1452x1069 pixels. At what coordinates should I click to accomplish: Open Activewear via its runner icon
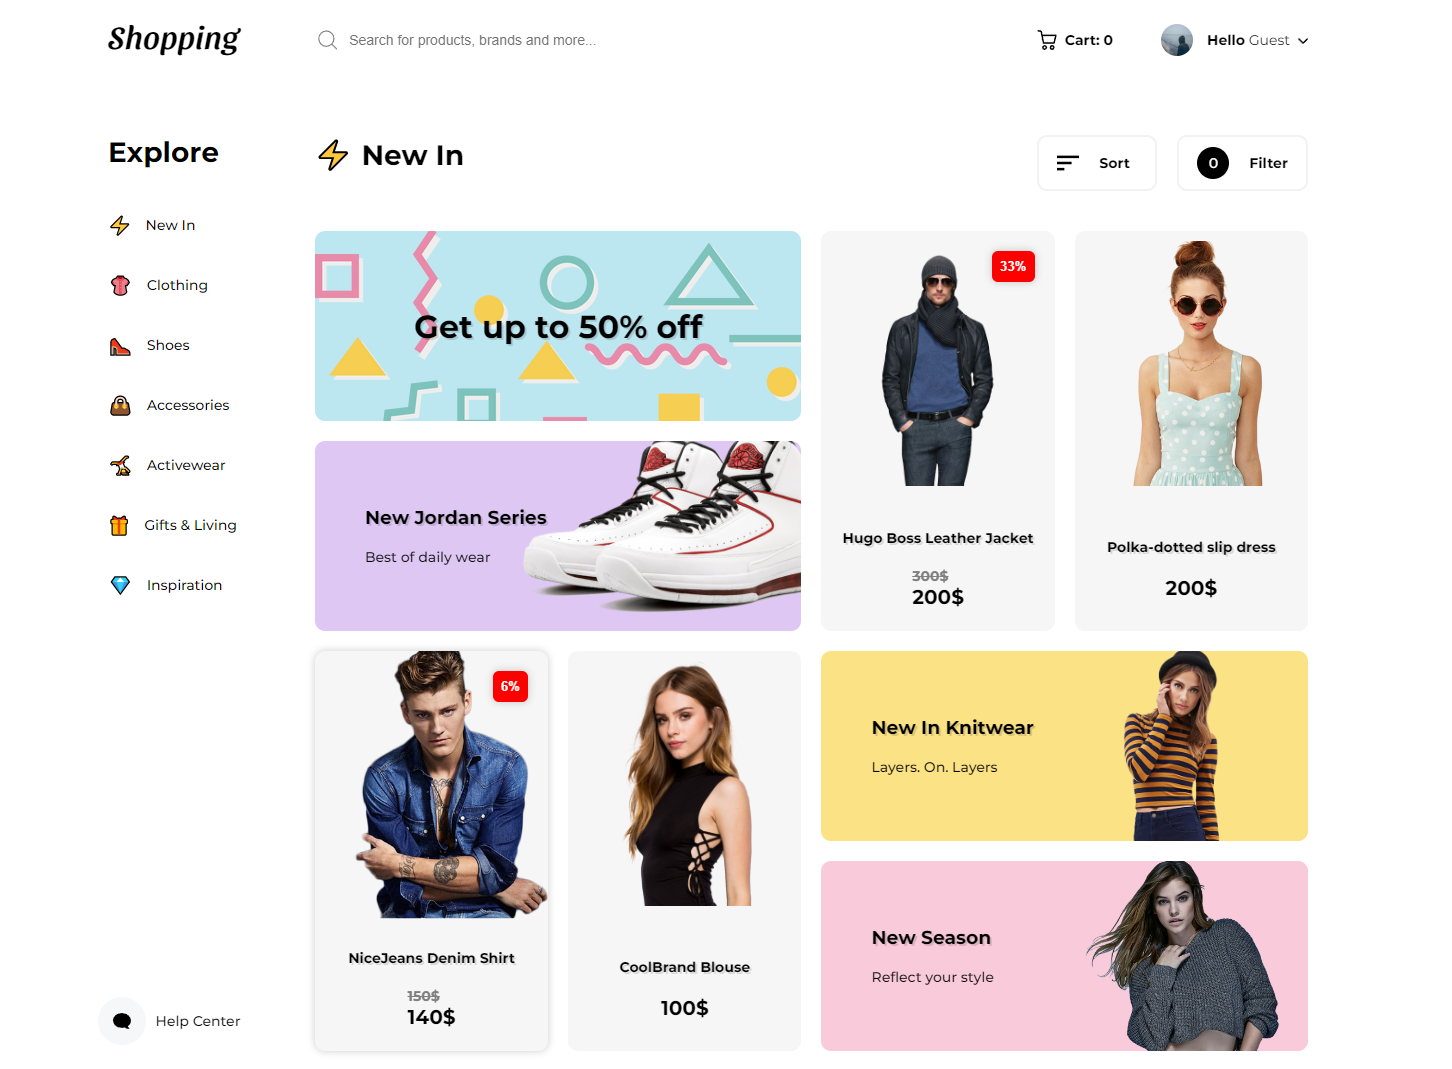120,465
